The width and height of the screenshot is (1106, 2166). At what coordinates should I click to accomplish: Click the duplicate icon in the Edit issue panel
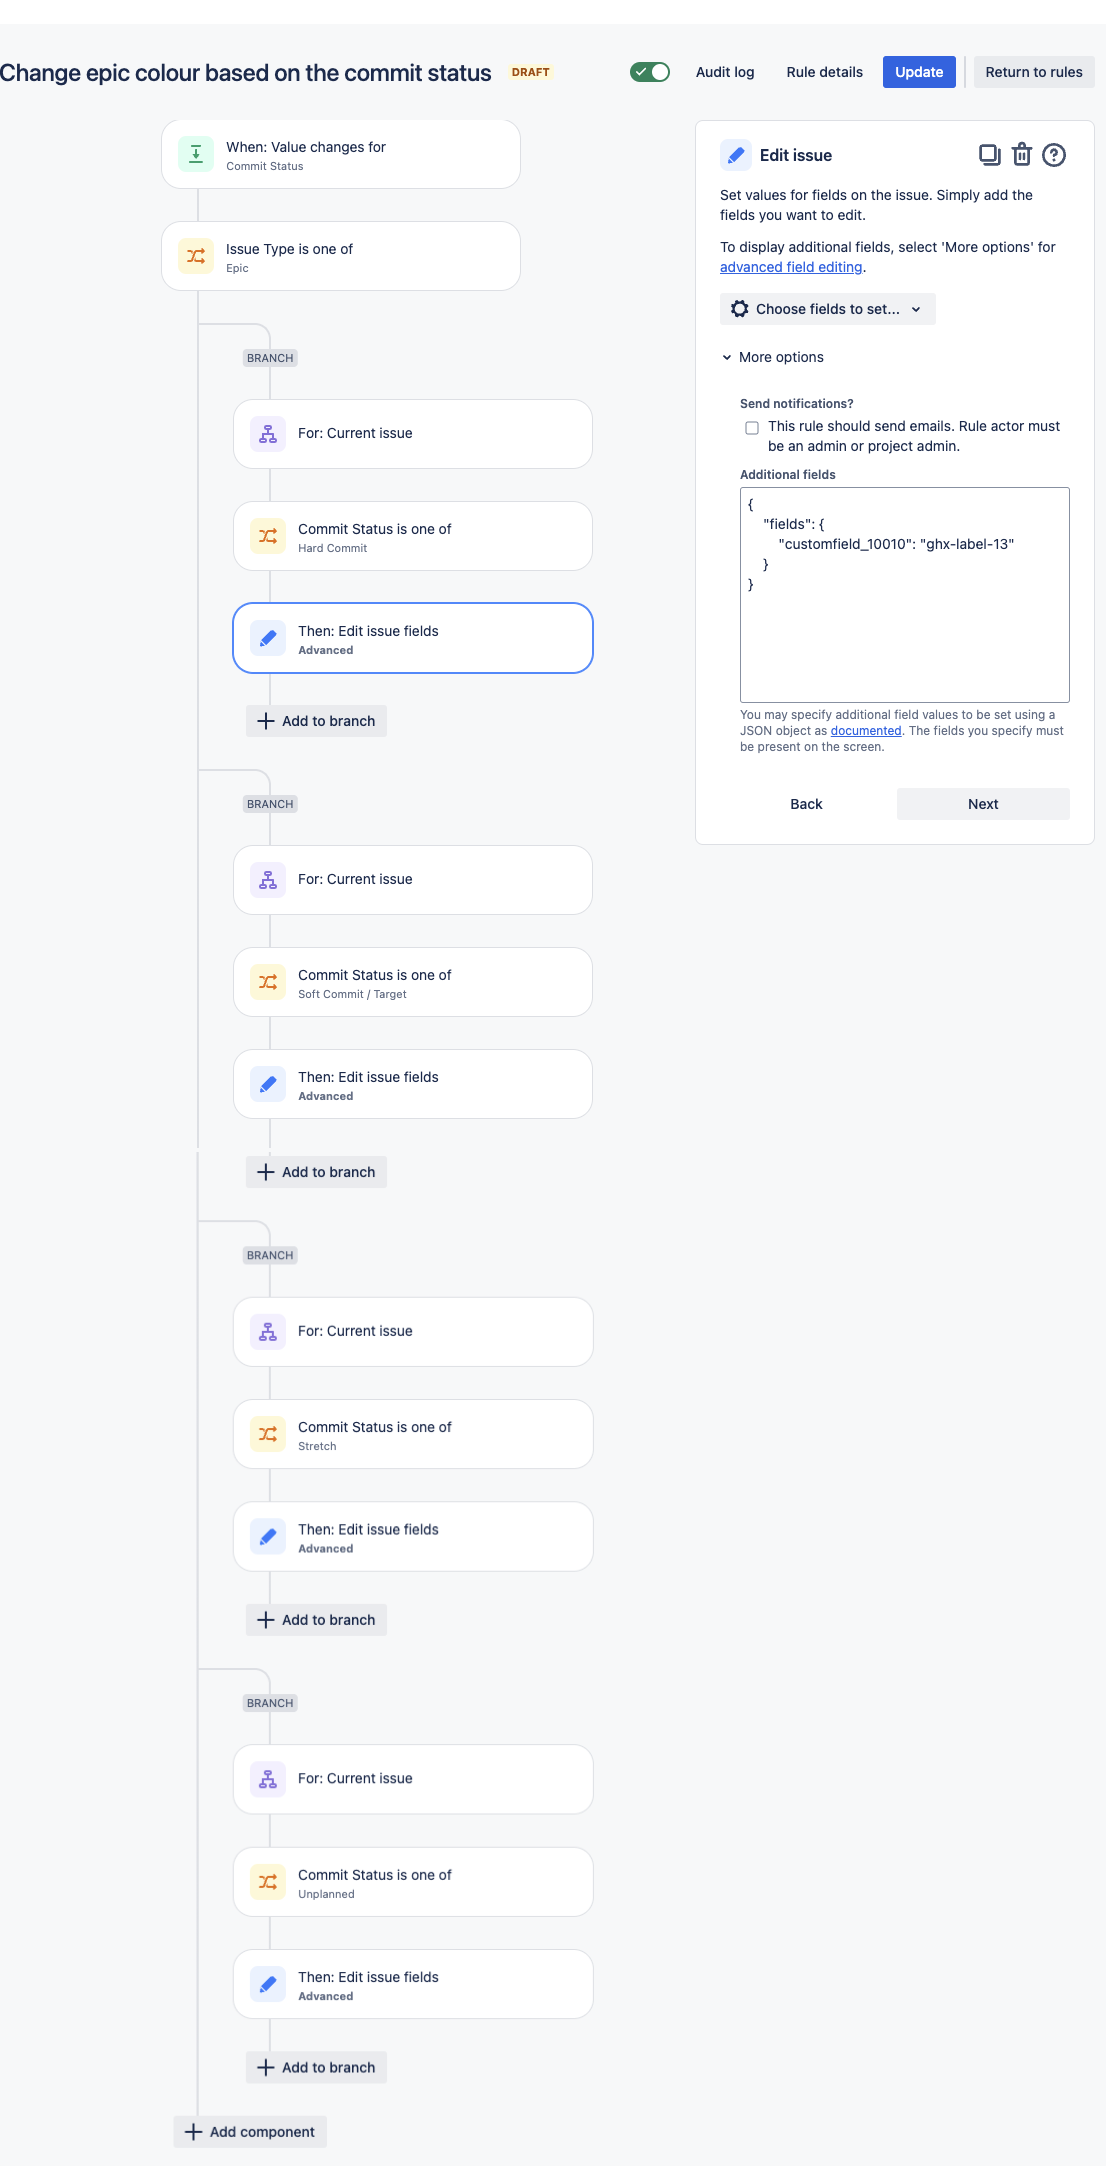[988, 155]
